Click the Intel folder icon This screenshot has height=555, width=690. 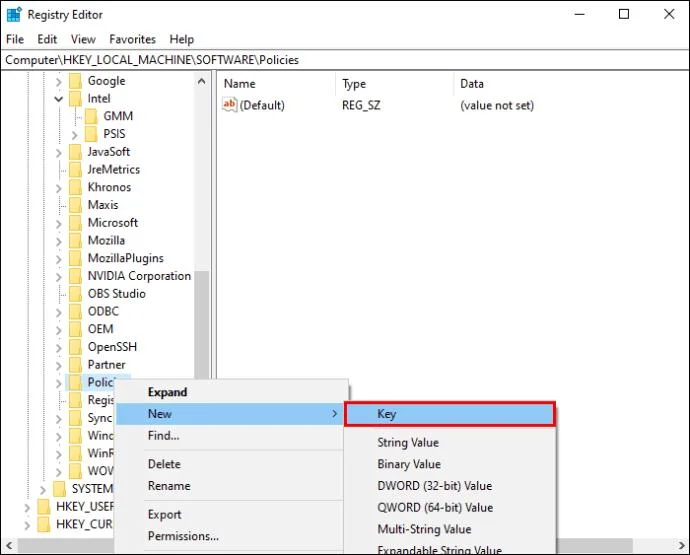(75, 99)
